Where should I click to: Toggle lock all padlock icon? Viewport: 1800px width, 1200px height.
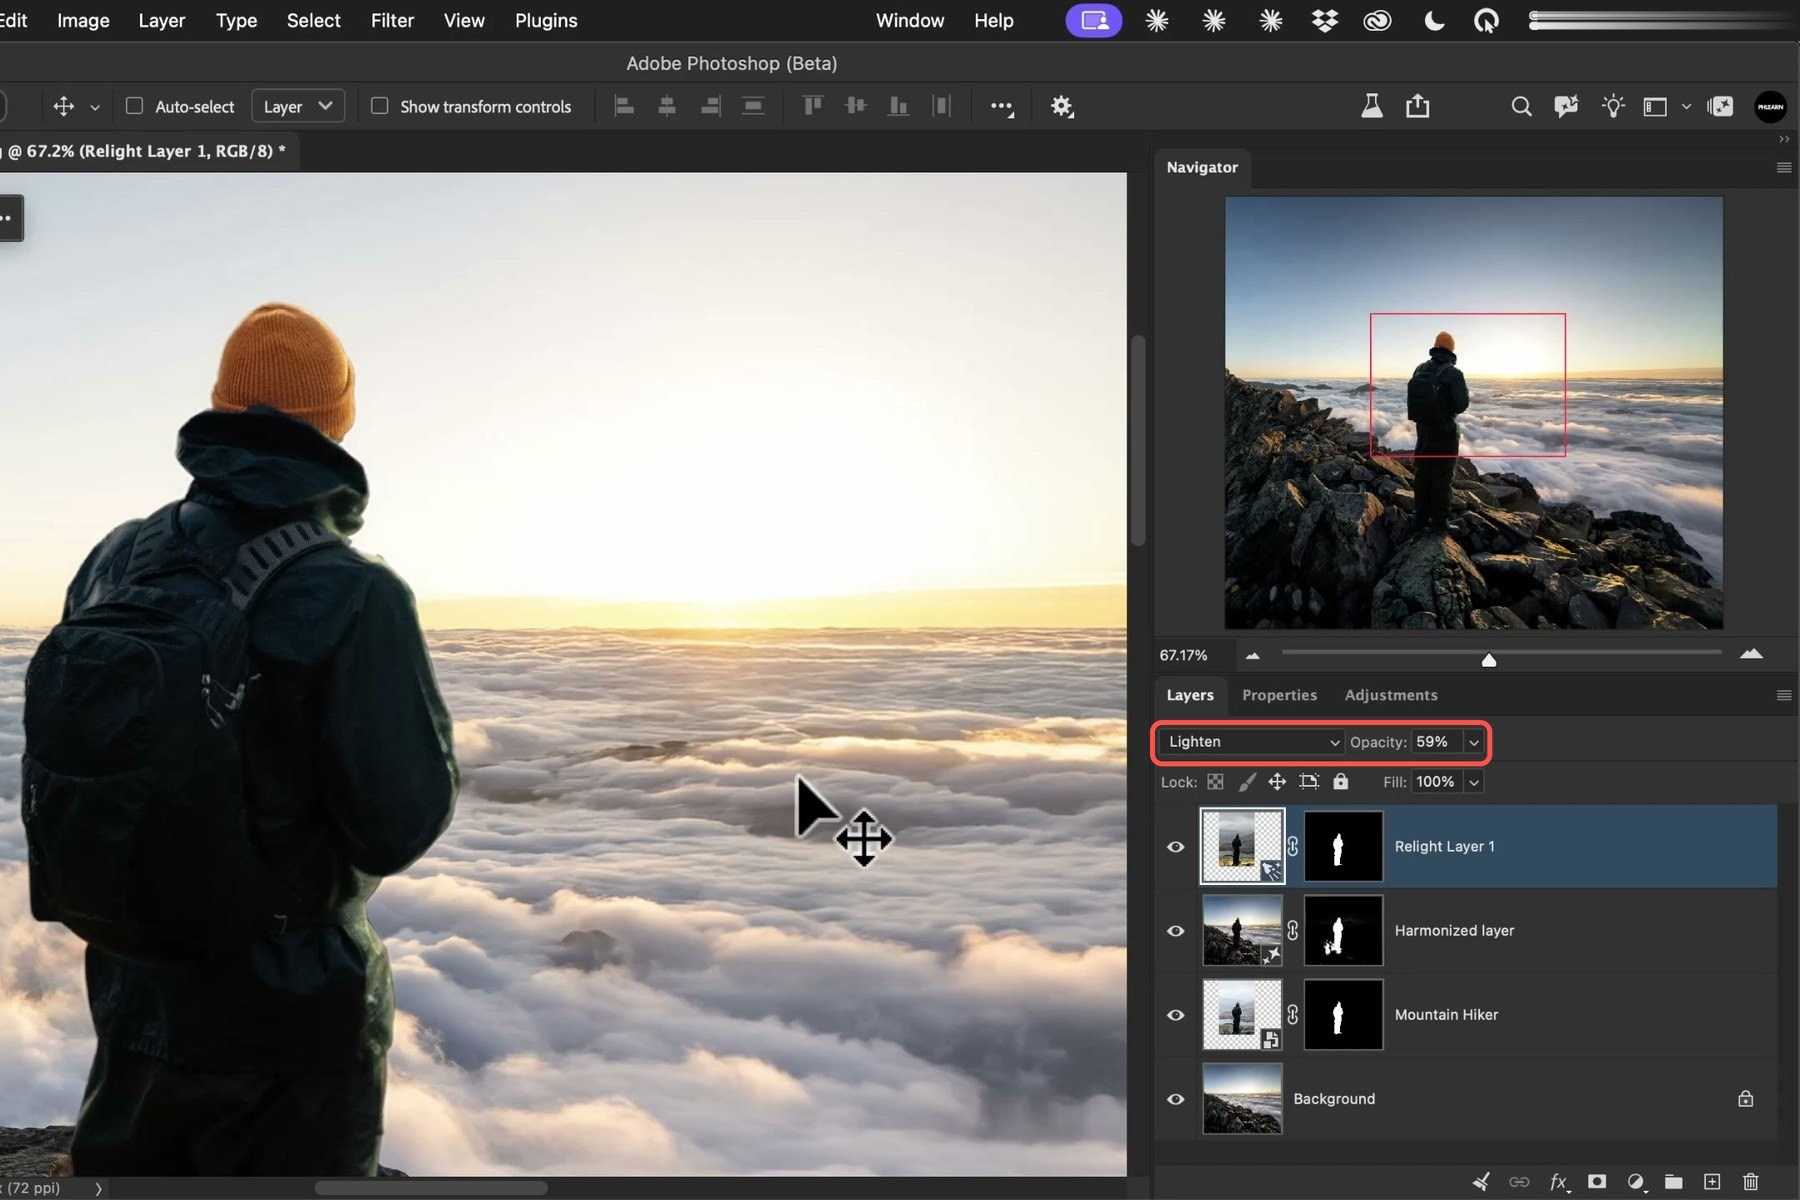(1341, 781)
